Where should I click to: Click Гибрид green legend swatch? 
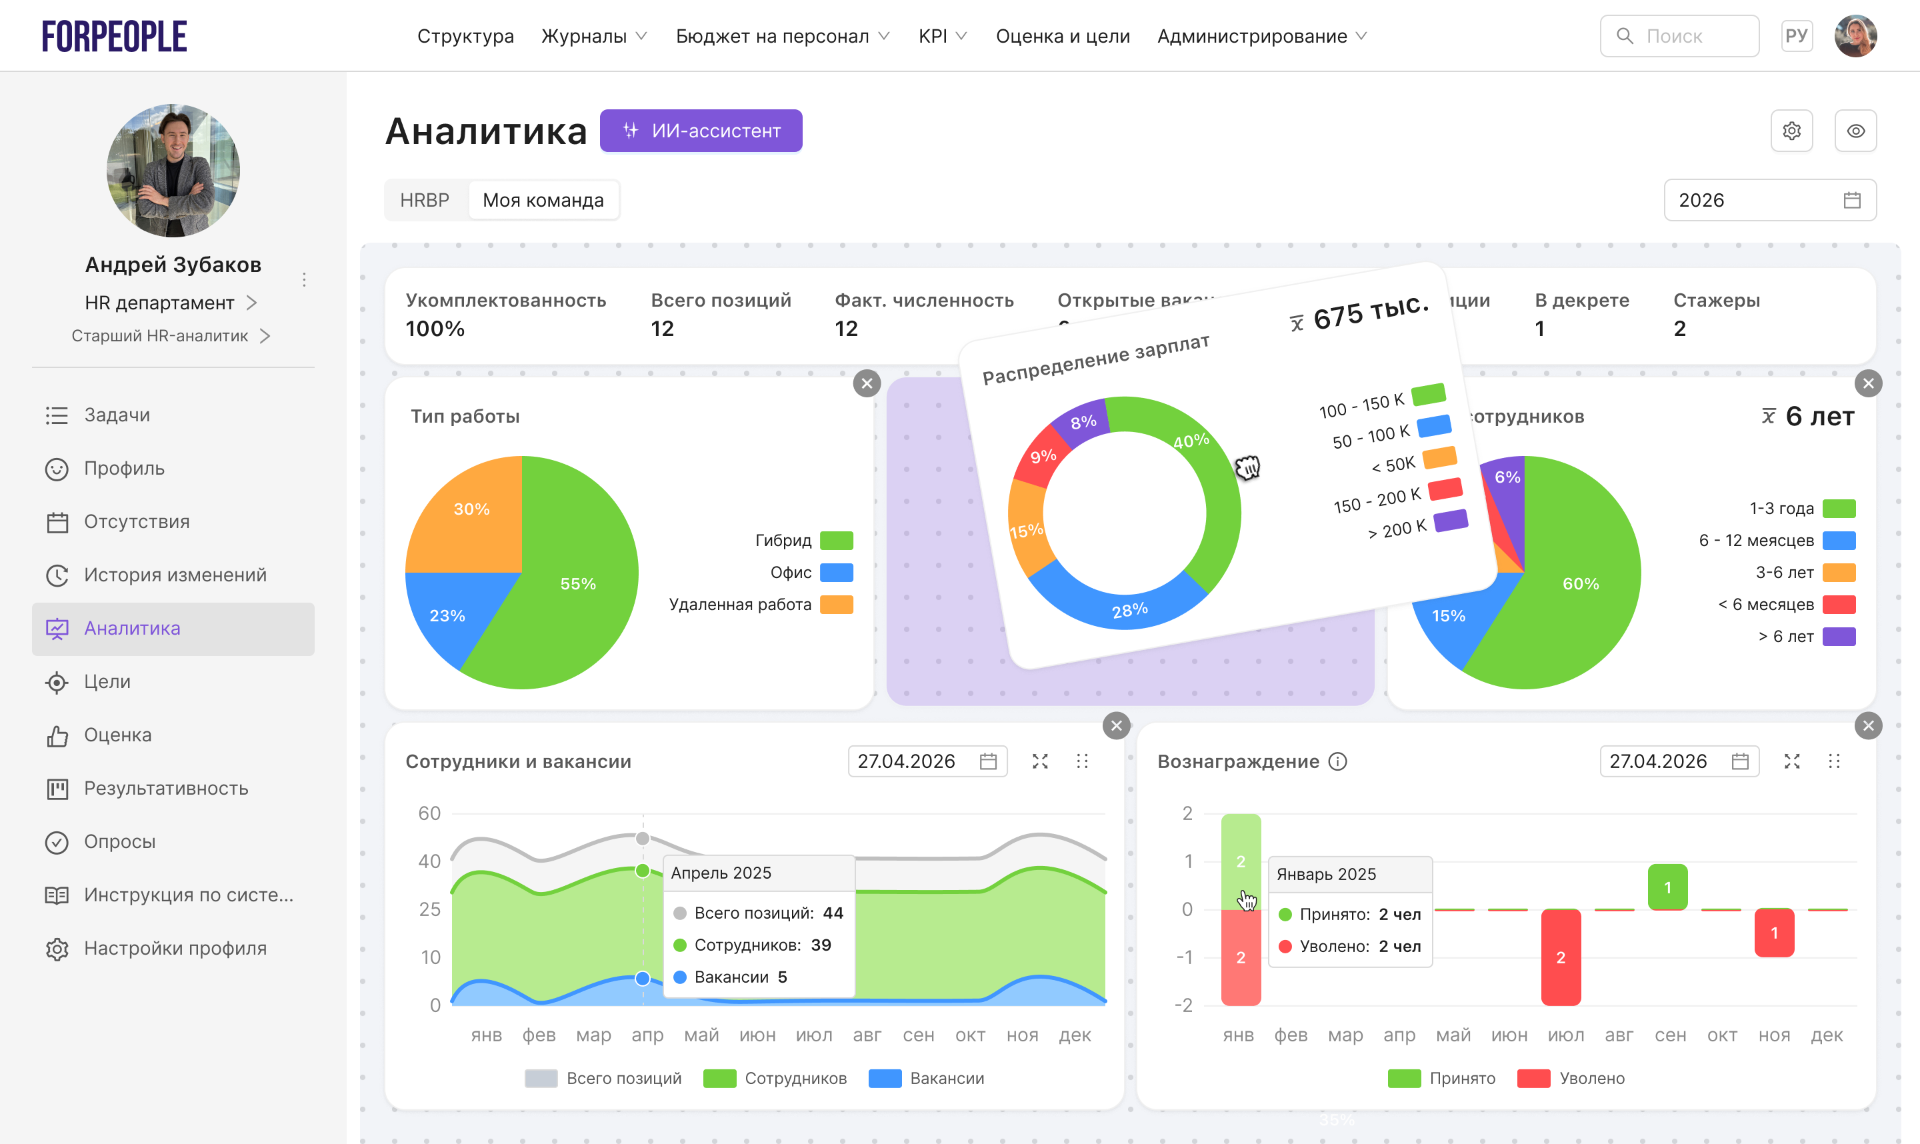[836, 540]
